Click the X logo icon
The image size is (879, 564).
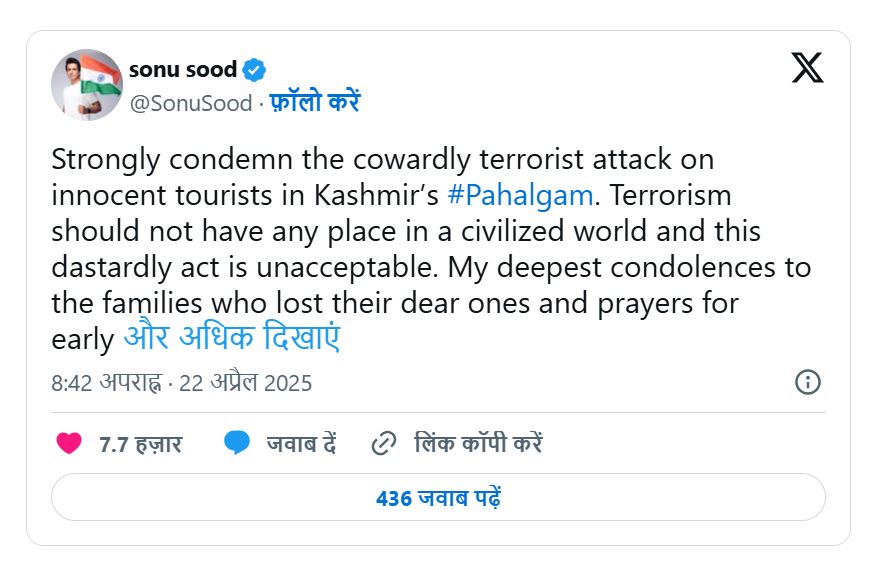[807, 68]
